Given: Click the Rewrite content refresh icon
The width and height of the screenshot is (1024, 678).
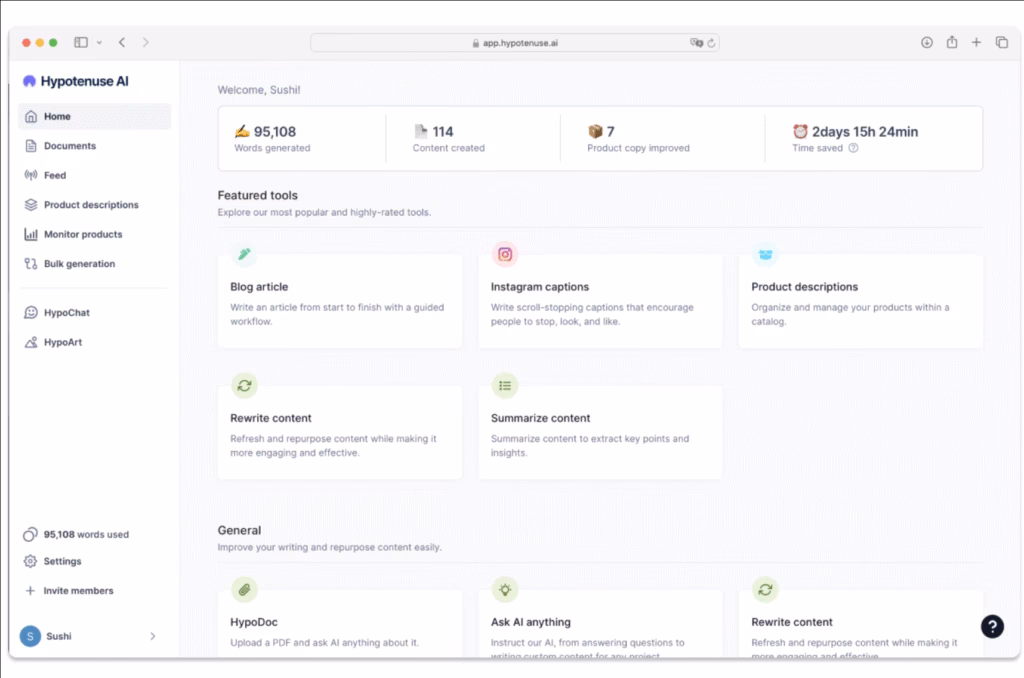Looking at the screenshot, I should [244, 385].
